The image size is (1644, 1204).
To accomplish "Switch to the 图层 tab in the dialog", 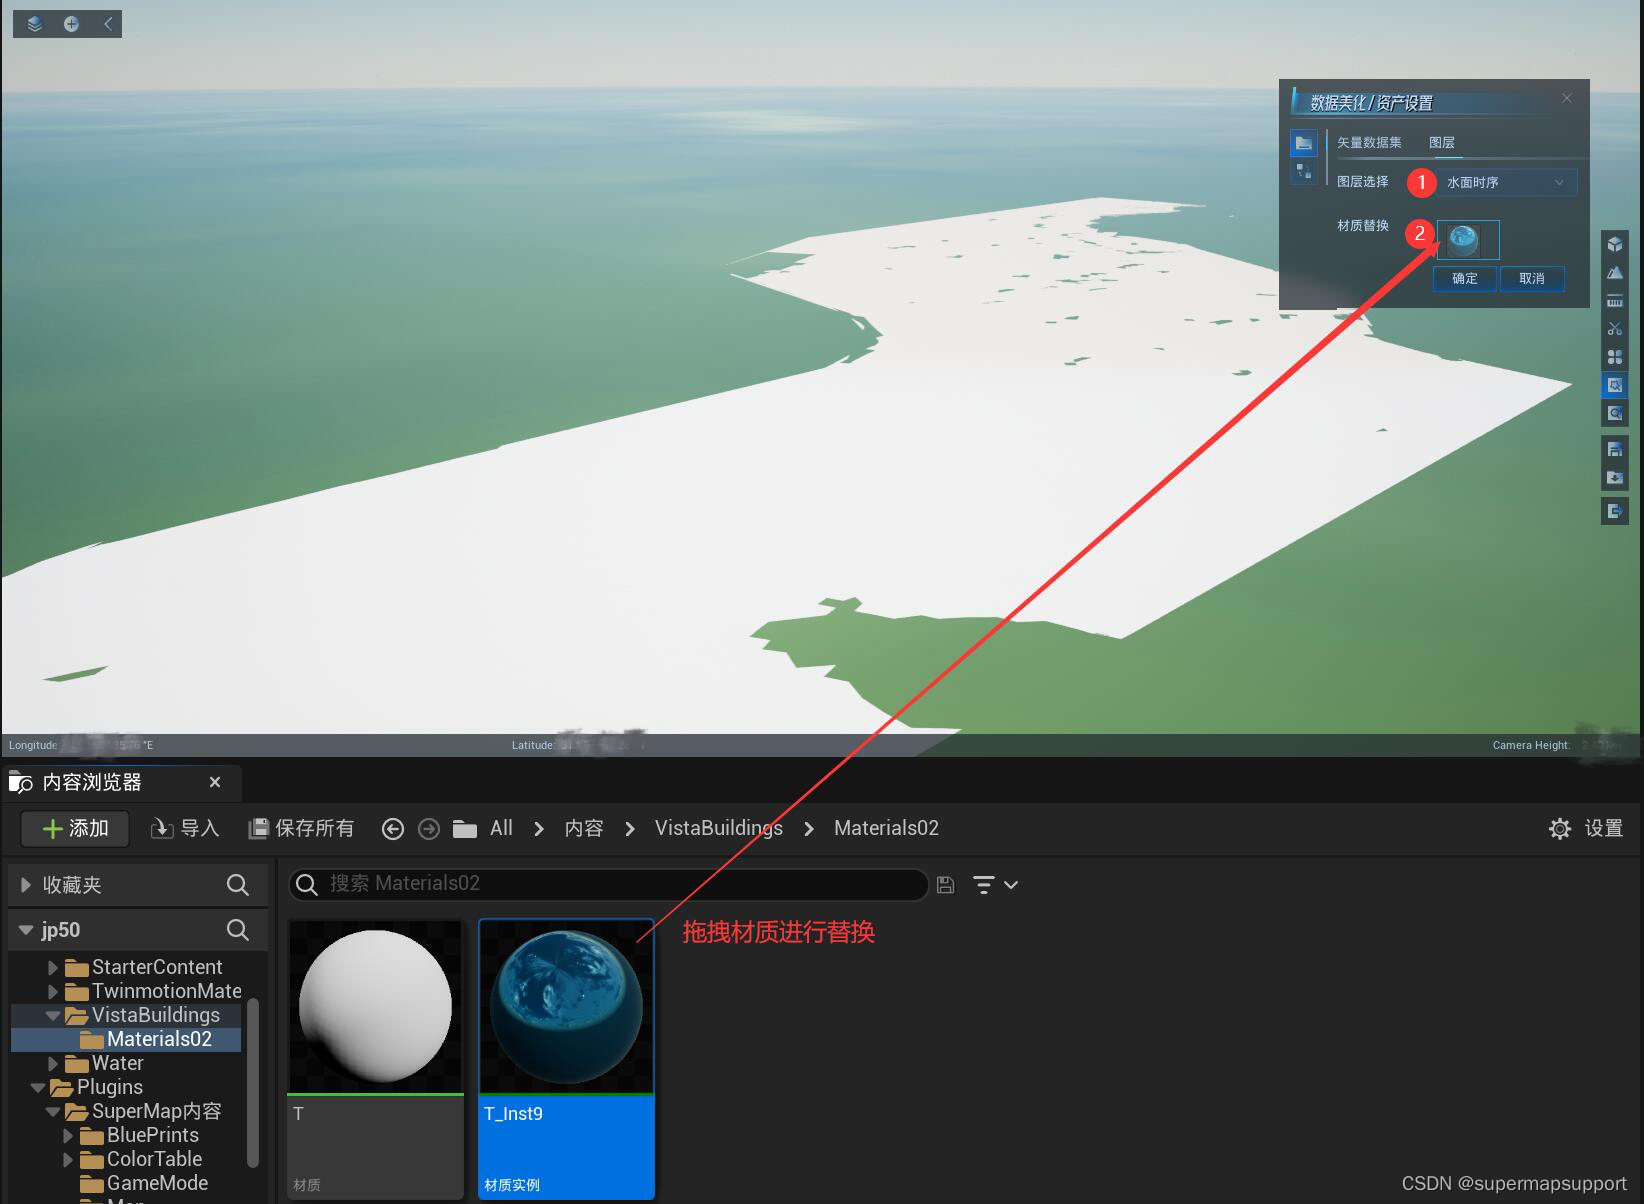I will pos(1443,142).
